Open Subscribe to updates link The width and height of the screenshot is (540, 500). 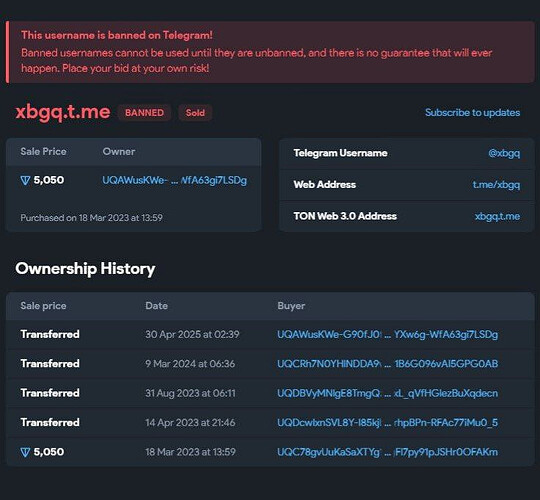pos(472,113)
